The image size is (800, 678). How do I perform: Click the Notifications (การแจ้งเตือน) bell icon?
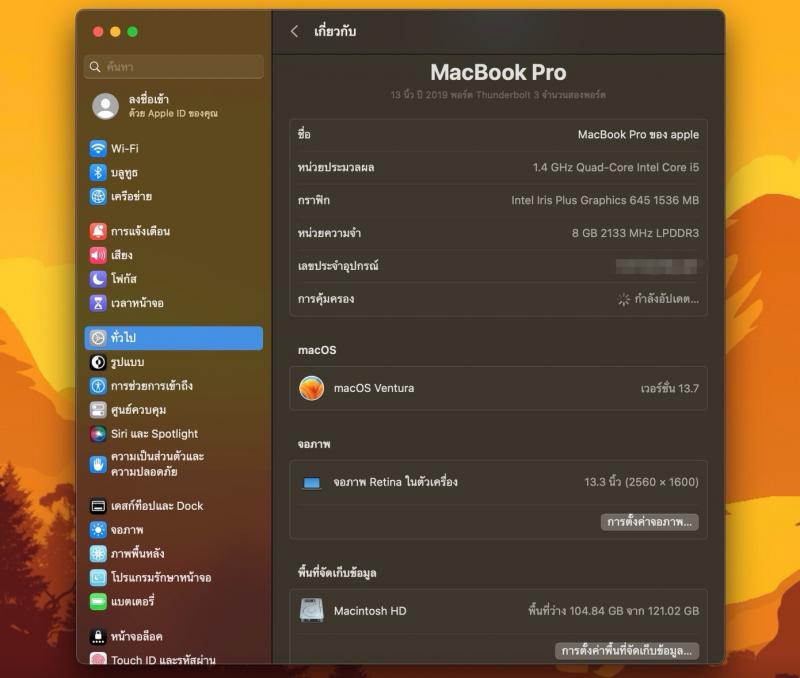98,231
